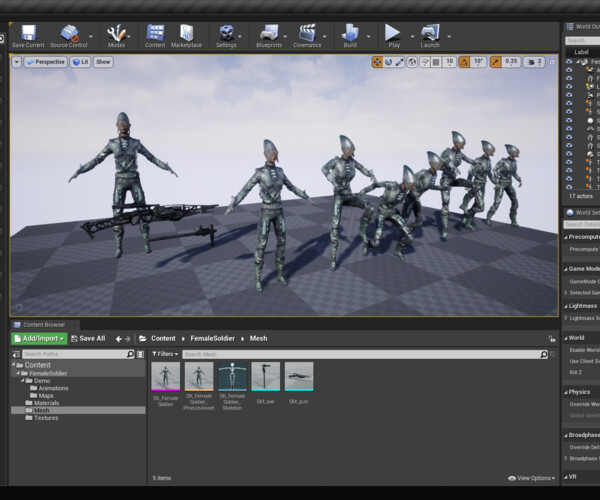
Task: Select the World Outliner tab
Action: pos(582,27)
